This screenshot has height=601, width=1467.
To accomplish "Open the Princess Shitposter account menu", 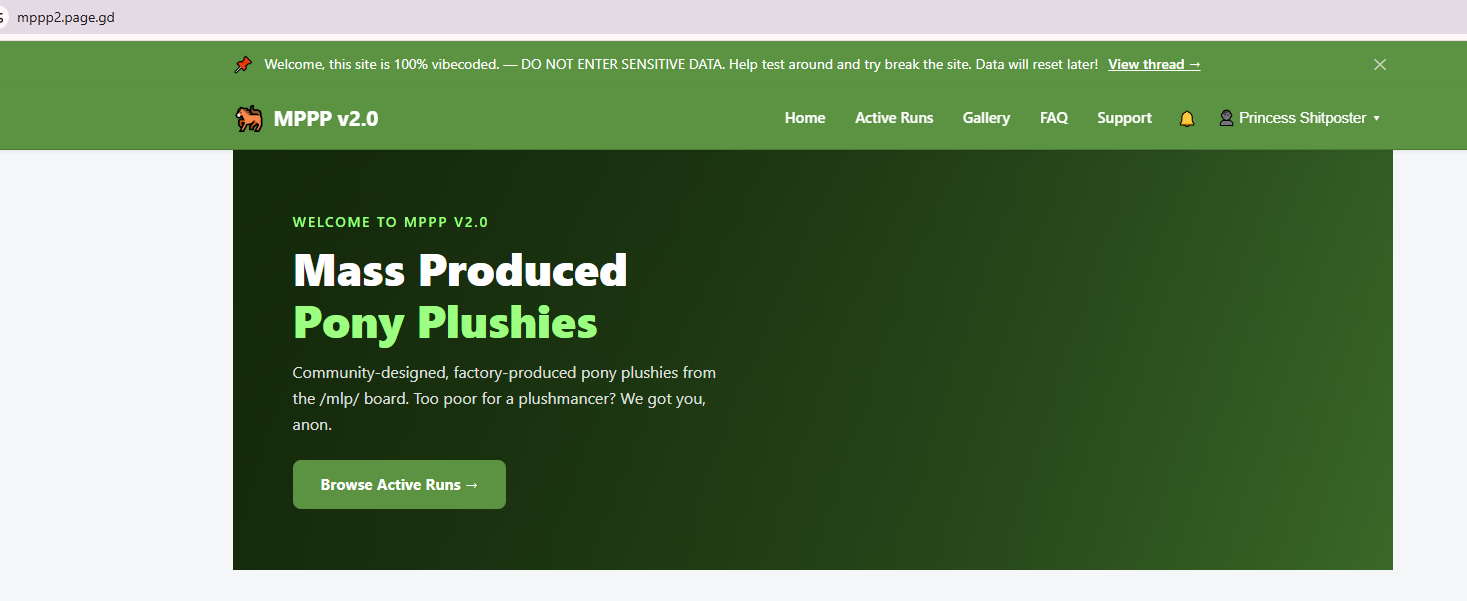I will tap(1300, 118).
